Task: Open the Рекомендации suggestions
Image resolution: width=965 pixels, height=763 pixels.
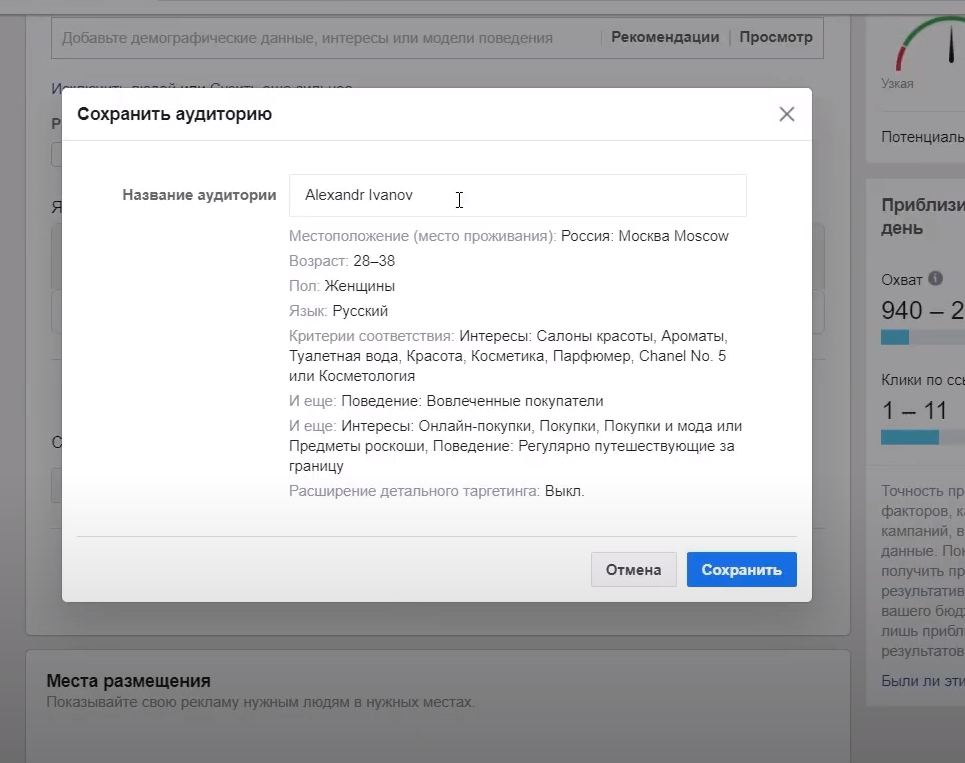Action: click(x=664, y=36)
